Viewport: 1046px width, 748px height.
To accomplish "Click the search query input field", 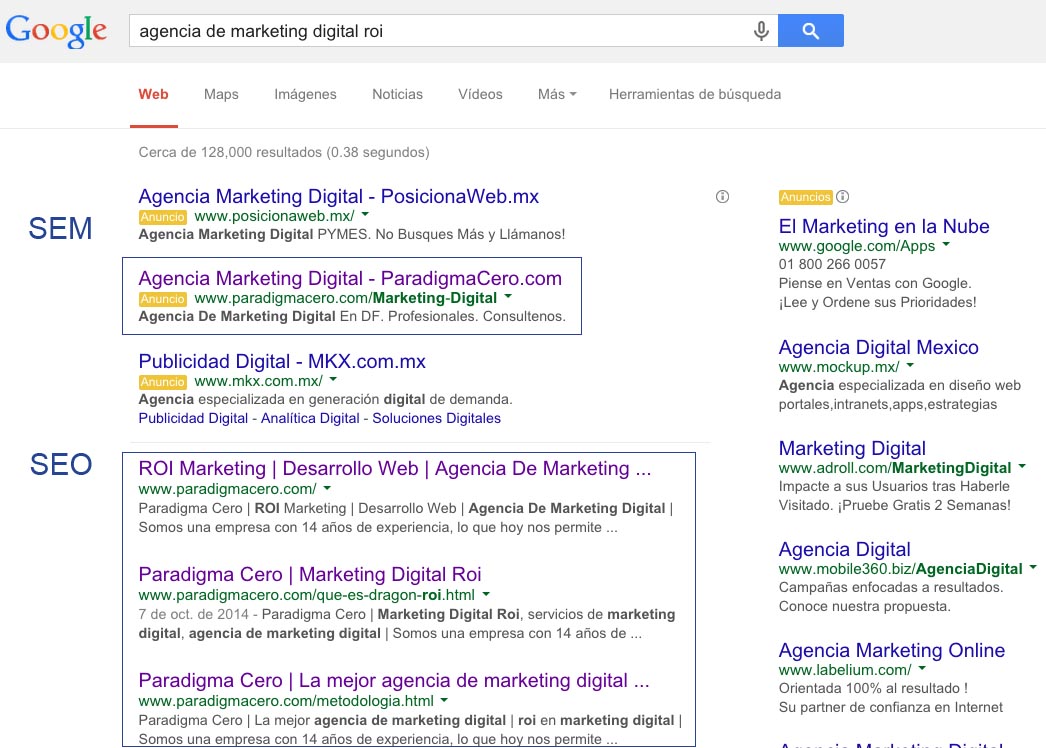I will tap(440, 31).
